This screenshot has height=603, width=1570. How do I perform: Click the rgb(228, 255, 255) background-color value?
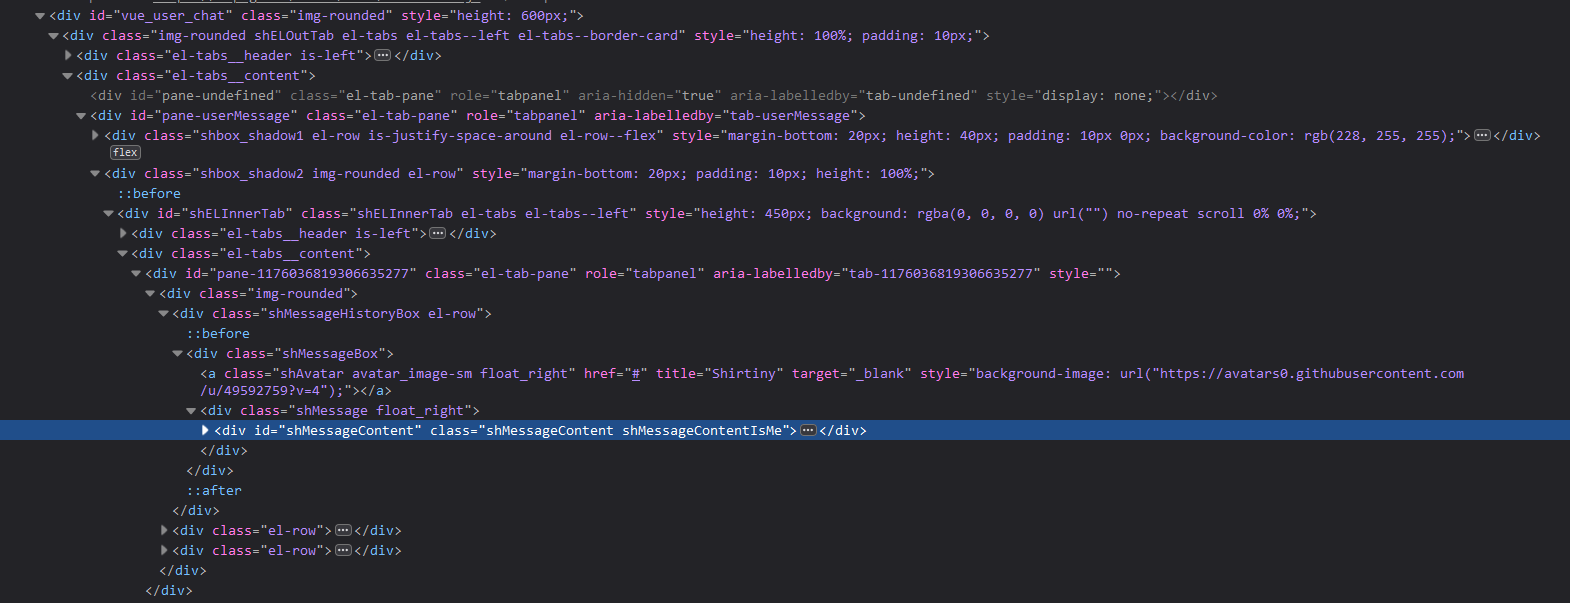point(1376,136)
